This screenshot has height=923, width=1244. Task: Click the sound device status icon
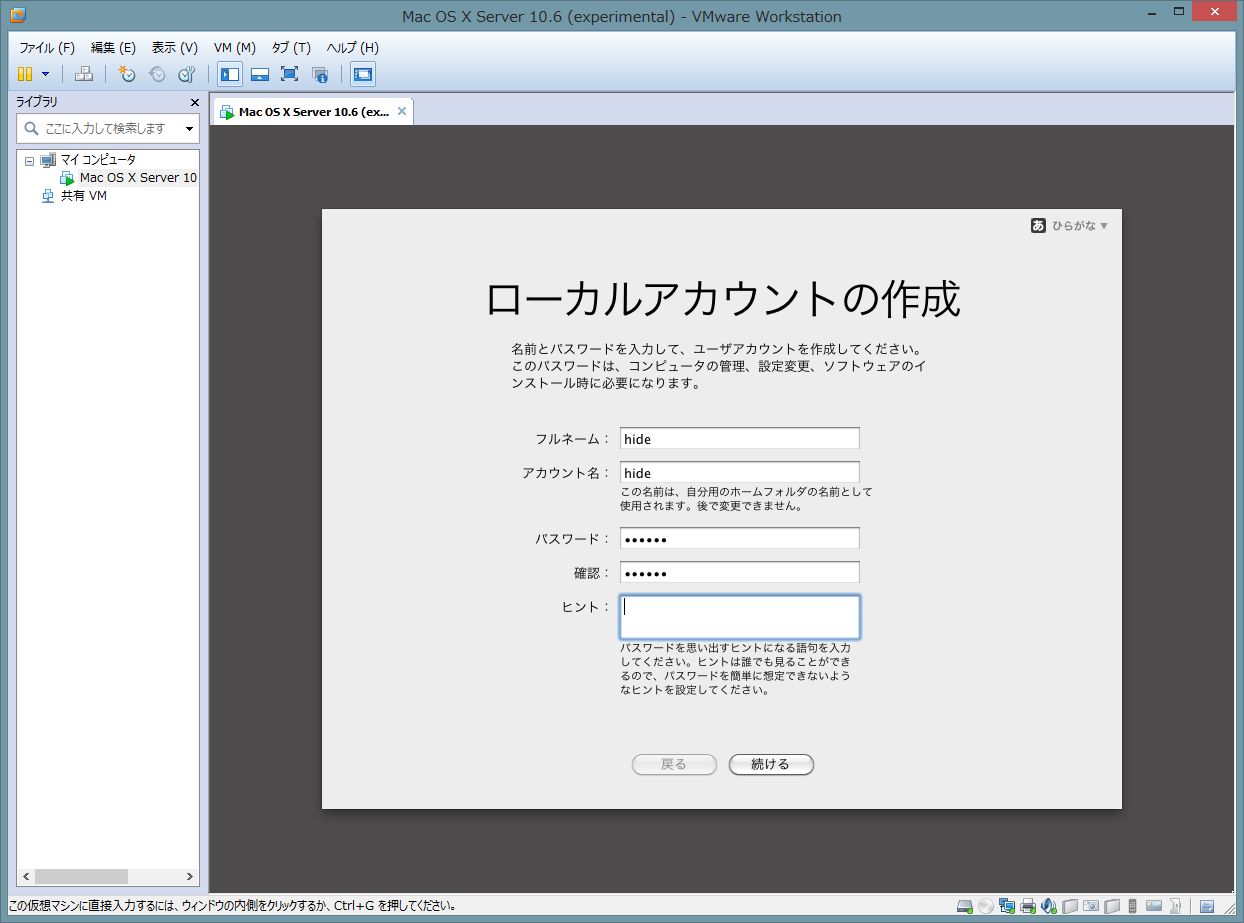tap(1049, 907)
